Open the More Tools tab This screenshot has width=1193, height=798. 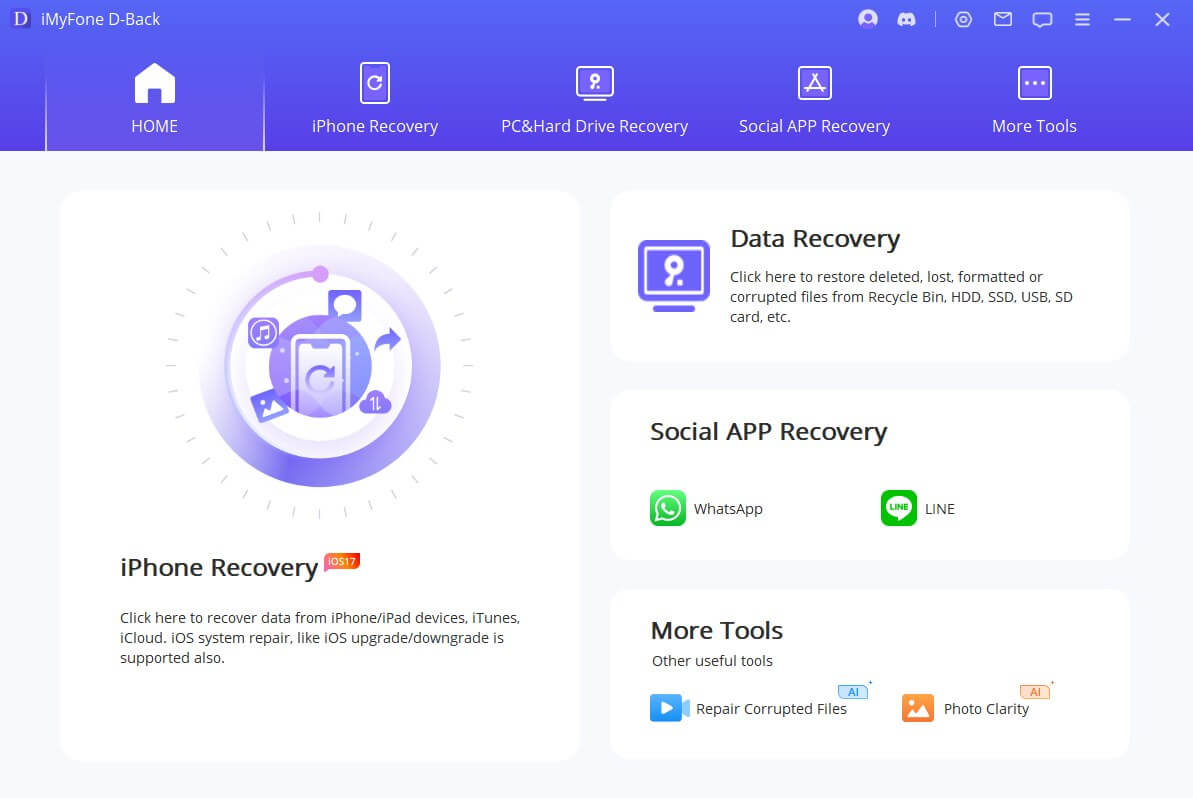tap(1034, 100)
